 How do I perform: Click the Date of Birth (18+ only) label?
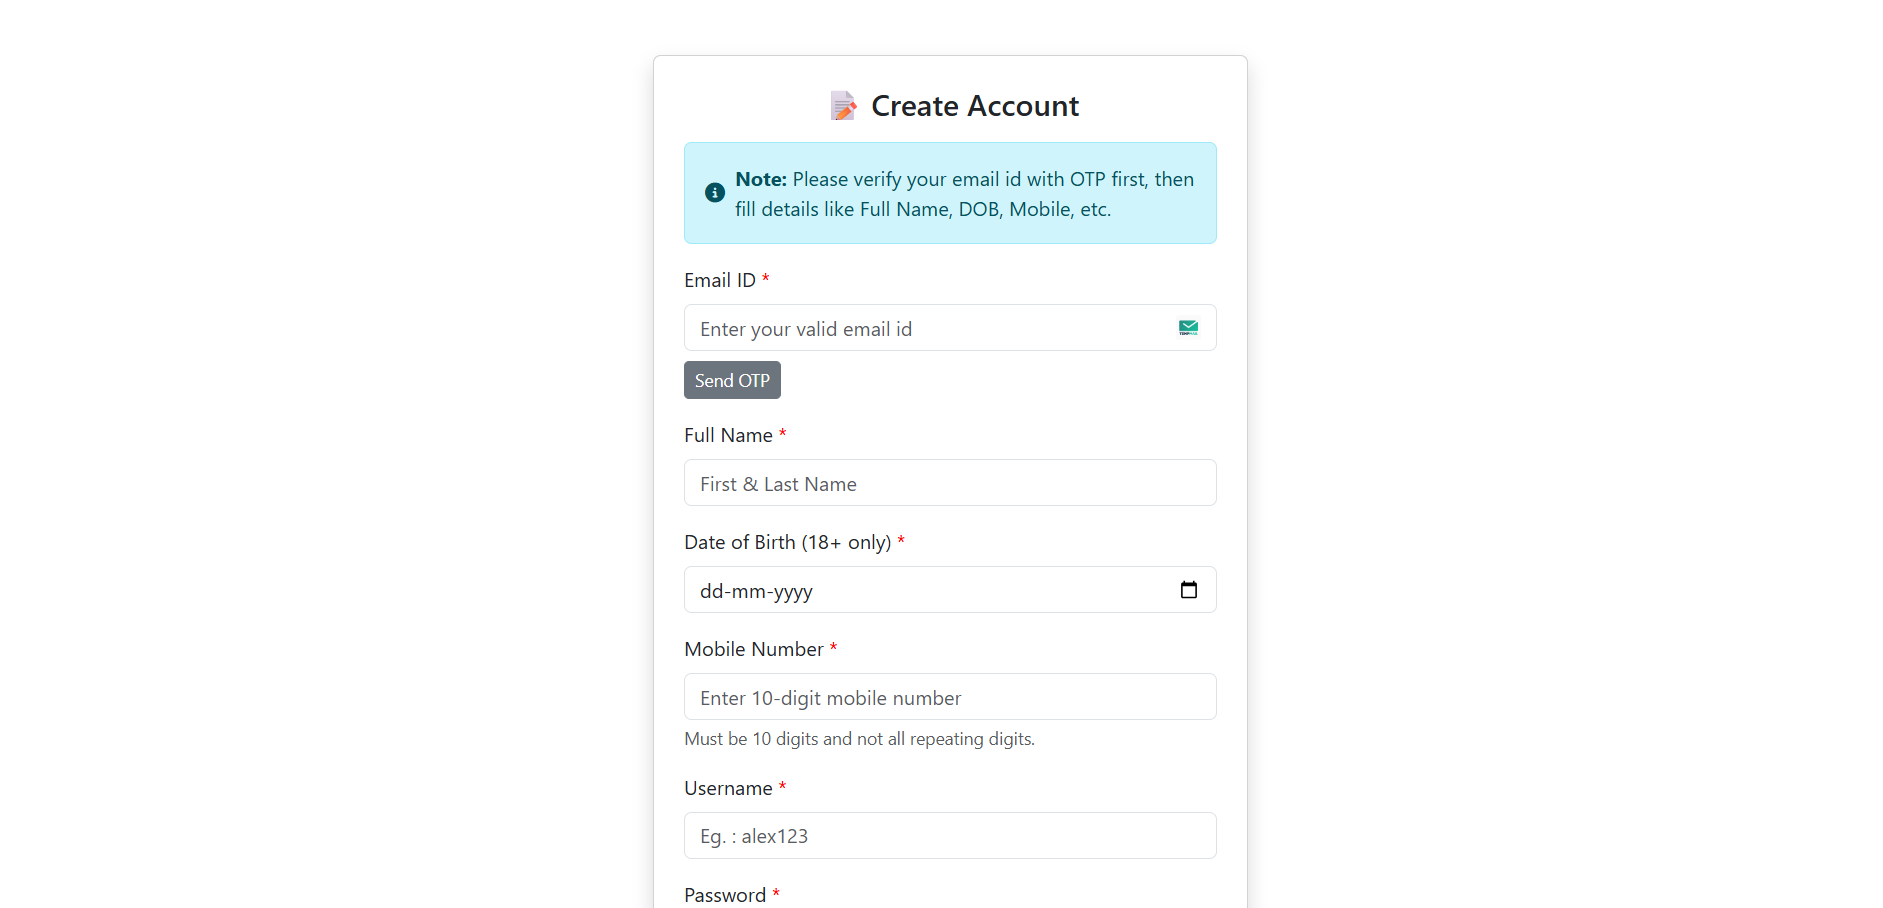tap(788, 542)
